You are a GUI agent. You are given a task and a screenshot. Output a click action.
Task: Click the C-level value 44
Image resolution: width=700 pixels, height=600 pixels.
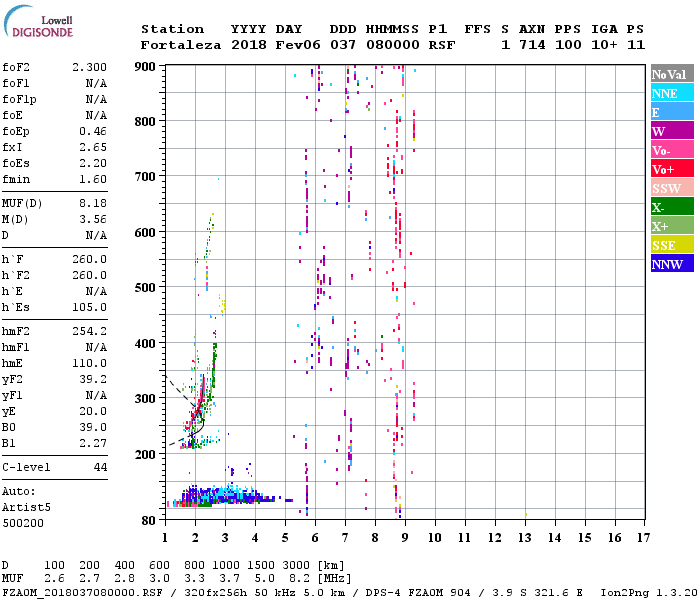click(x=100, y=467)
